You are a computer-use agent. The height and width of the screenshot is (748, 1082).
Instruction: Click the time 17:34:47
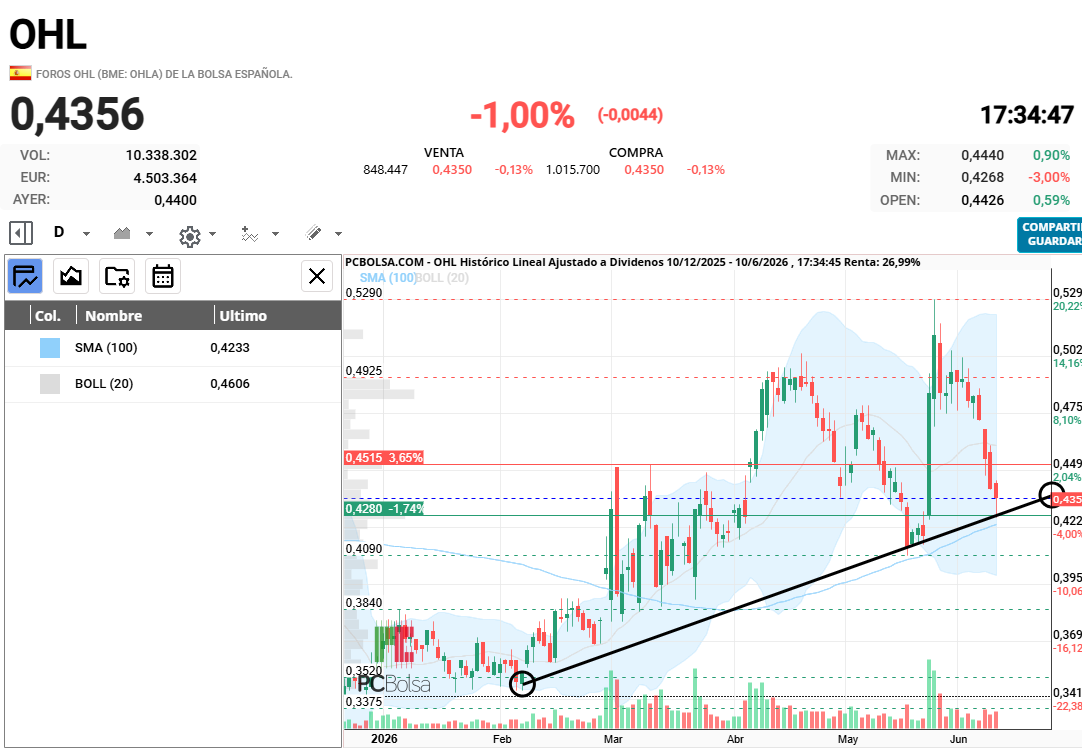coord(1027,115)
